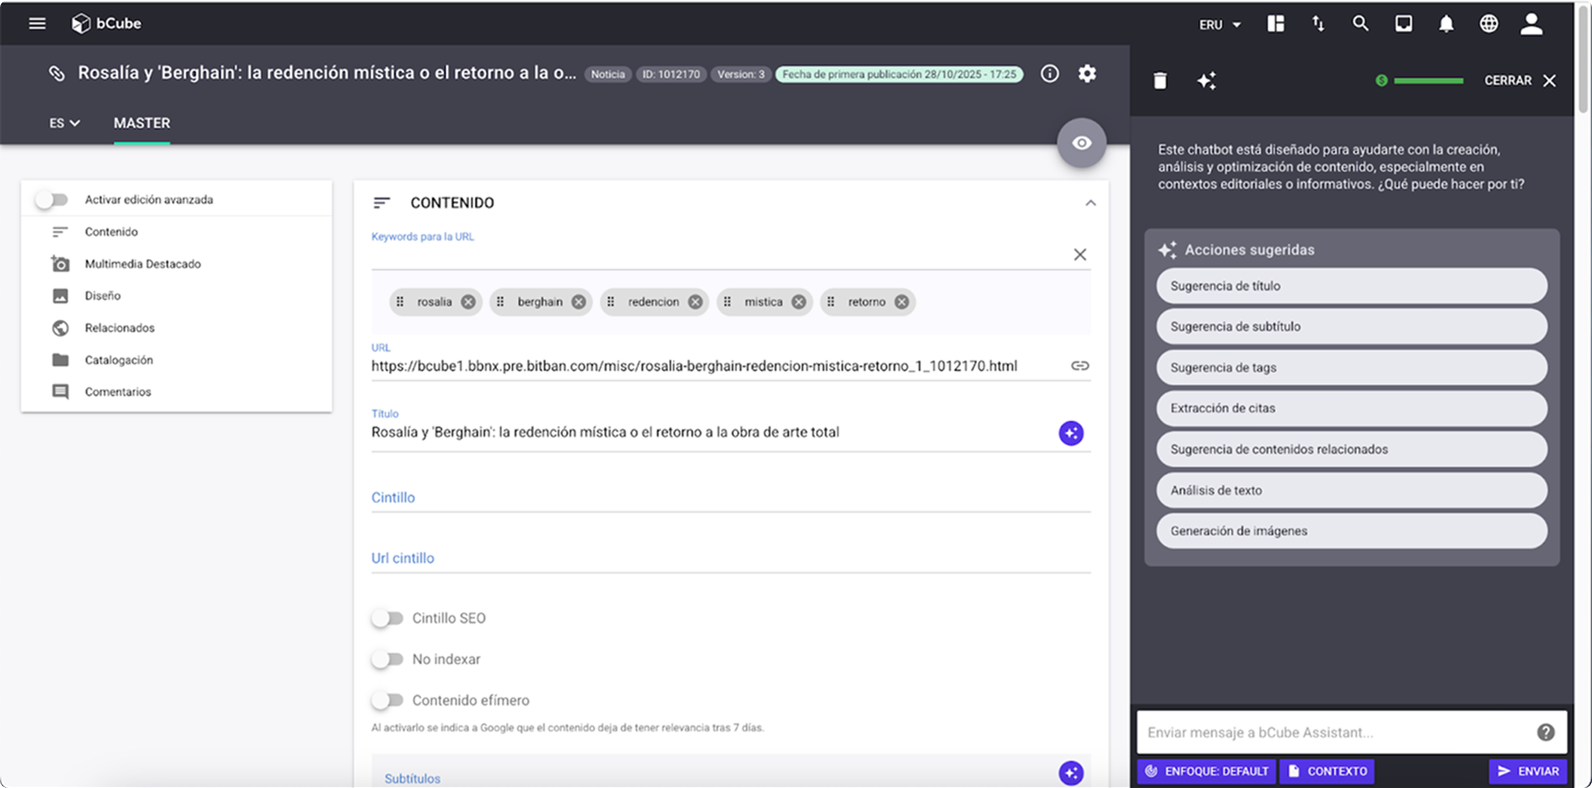Remove the berghain keyword chip

[x=578, y=302]
